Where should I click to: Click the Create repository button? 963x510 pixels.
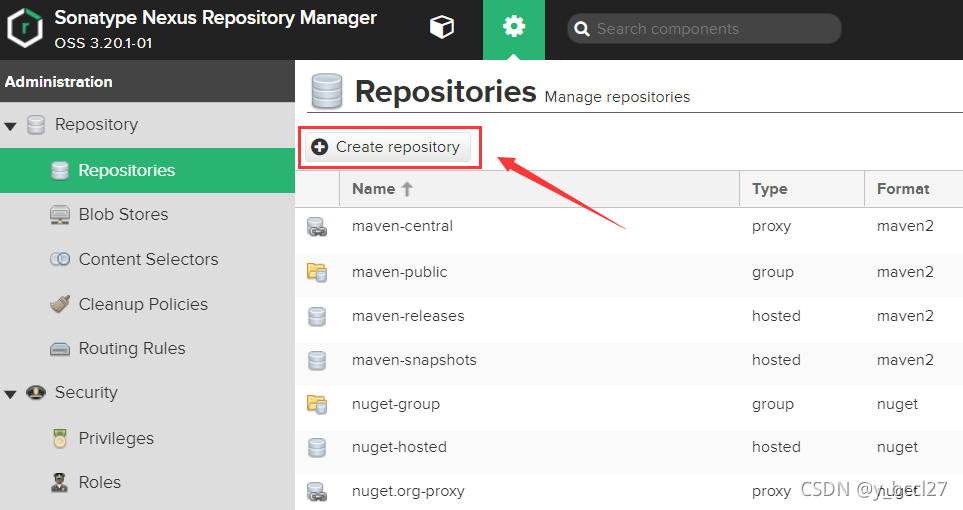(388, 147)
